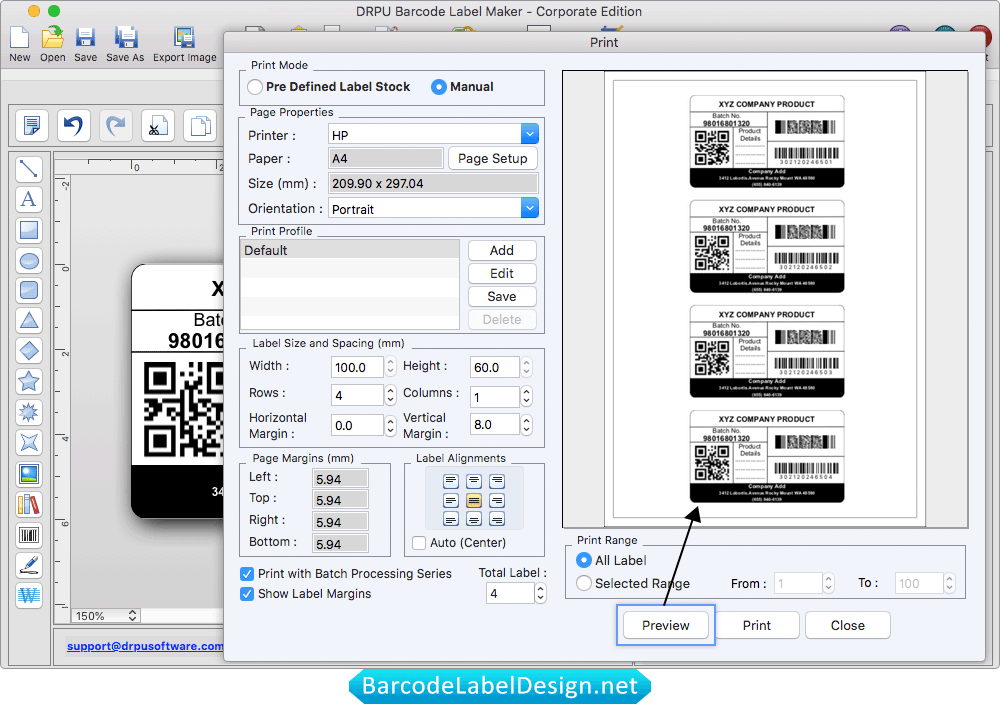The image size is (1000, 704).
Task: Choose top-left label alignment icon
Action: pos(451,481)
